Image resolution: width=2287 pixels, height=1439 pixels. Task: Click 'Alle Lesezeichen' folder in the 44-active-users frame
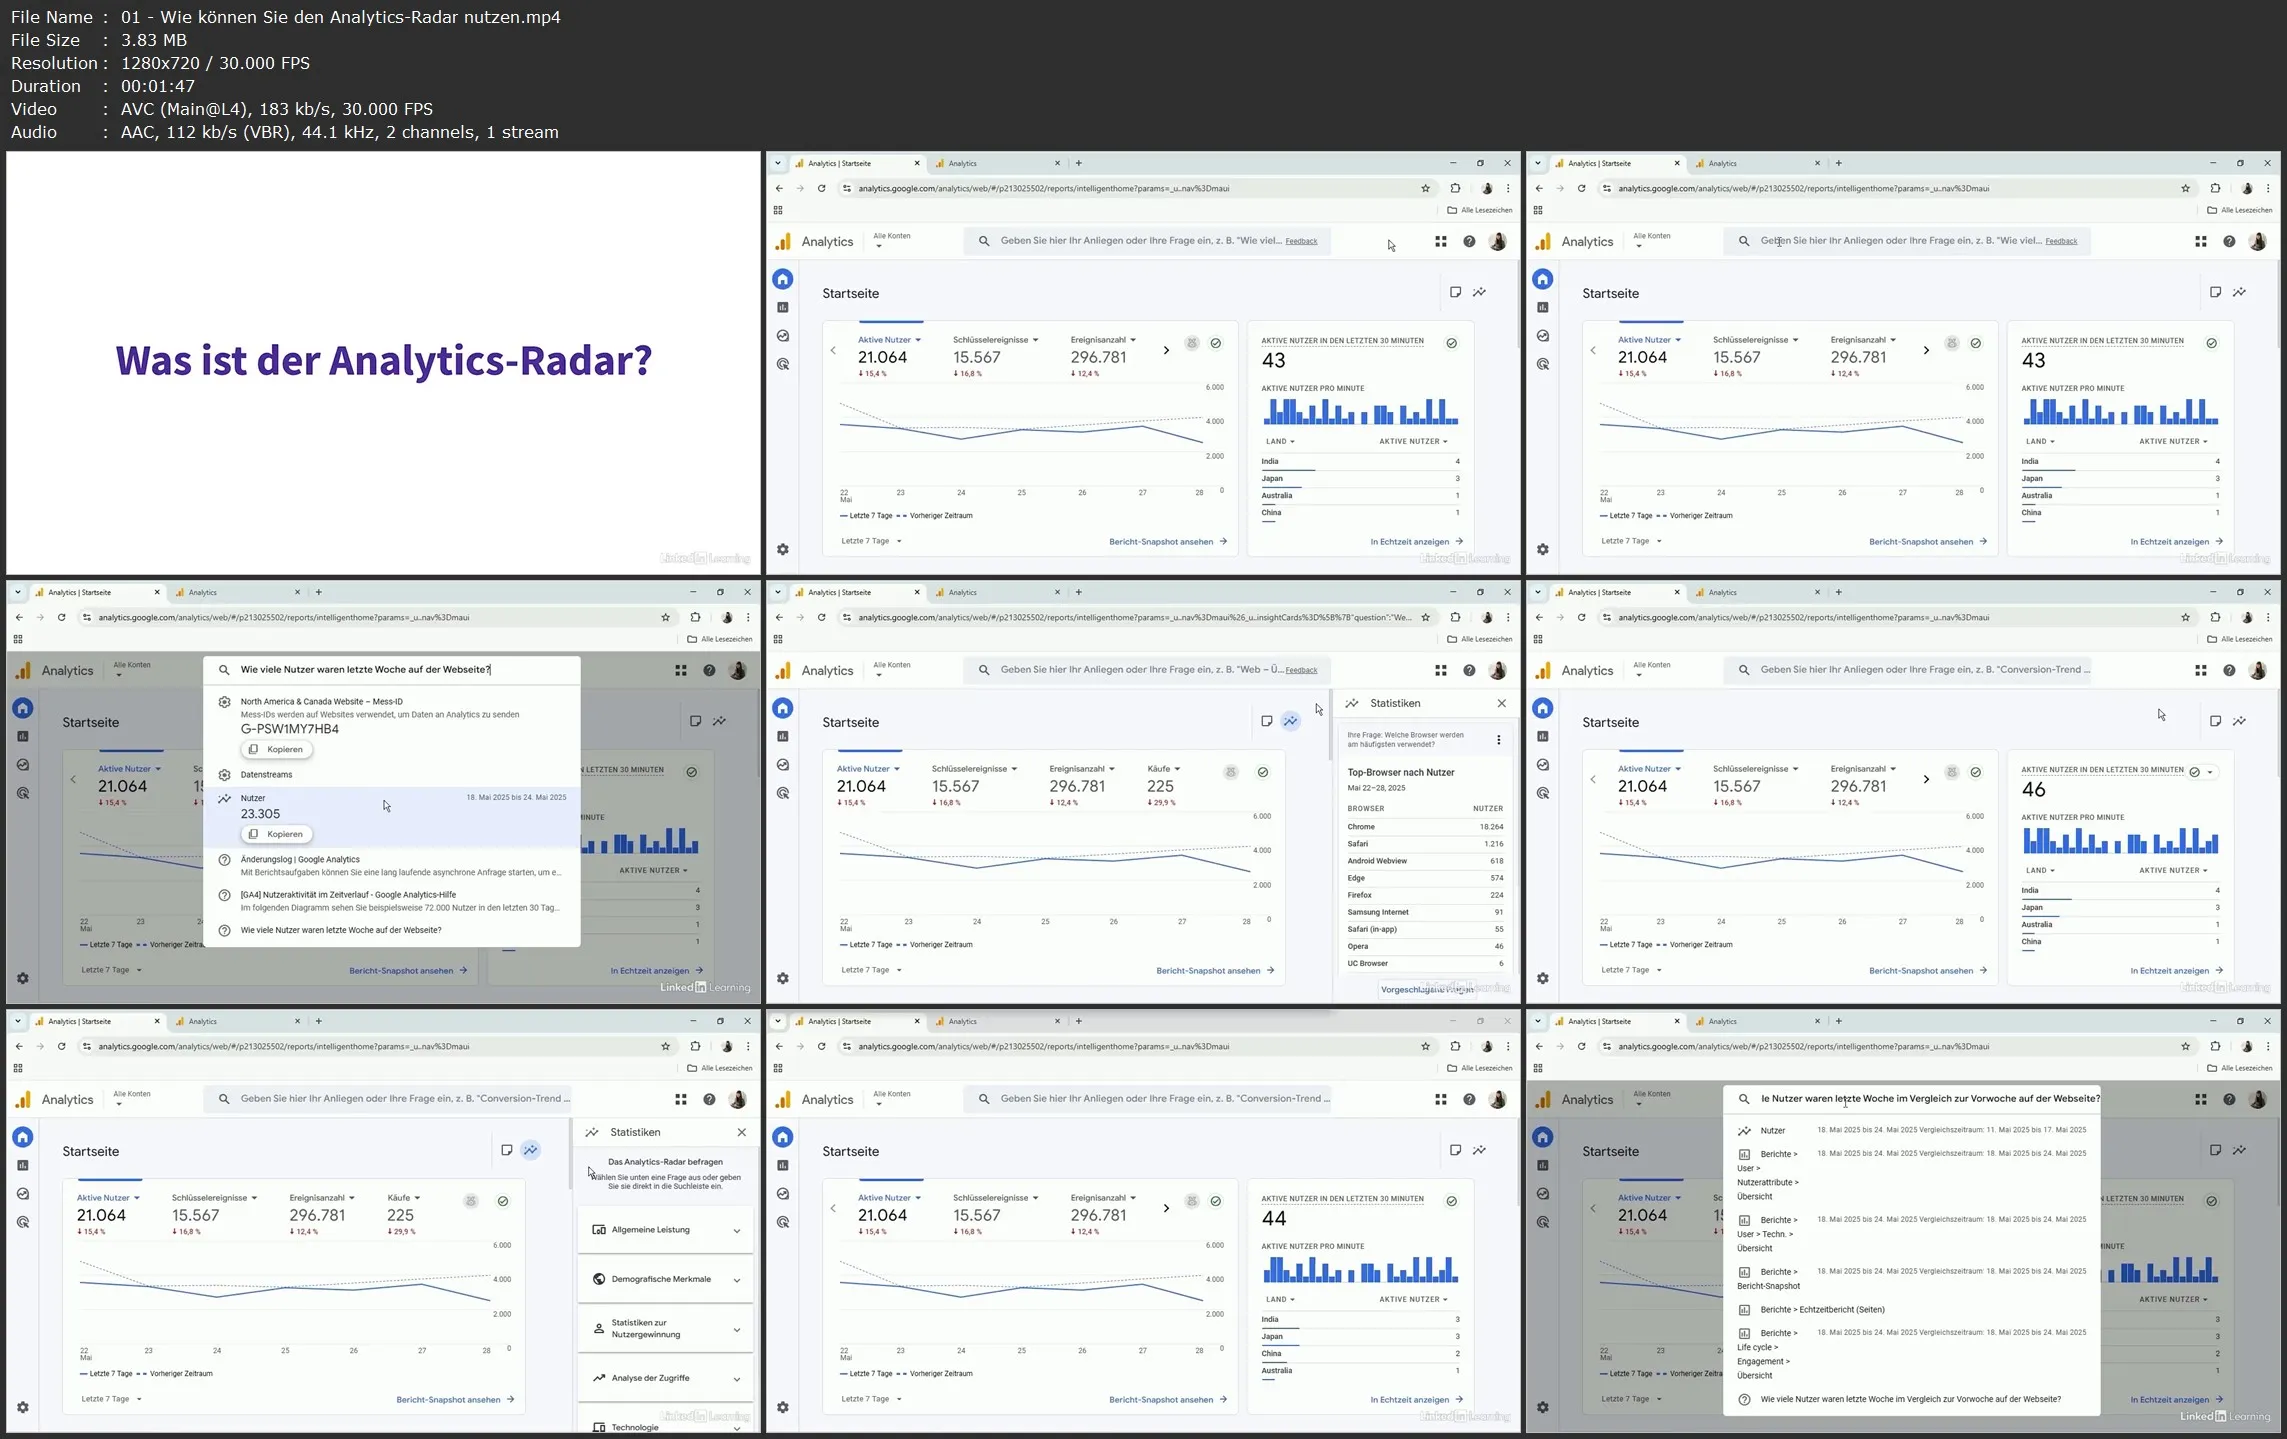point(1481,1069)
